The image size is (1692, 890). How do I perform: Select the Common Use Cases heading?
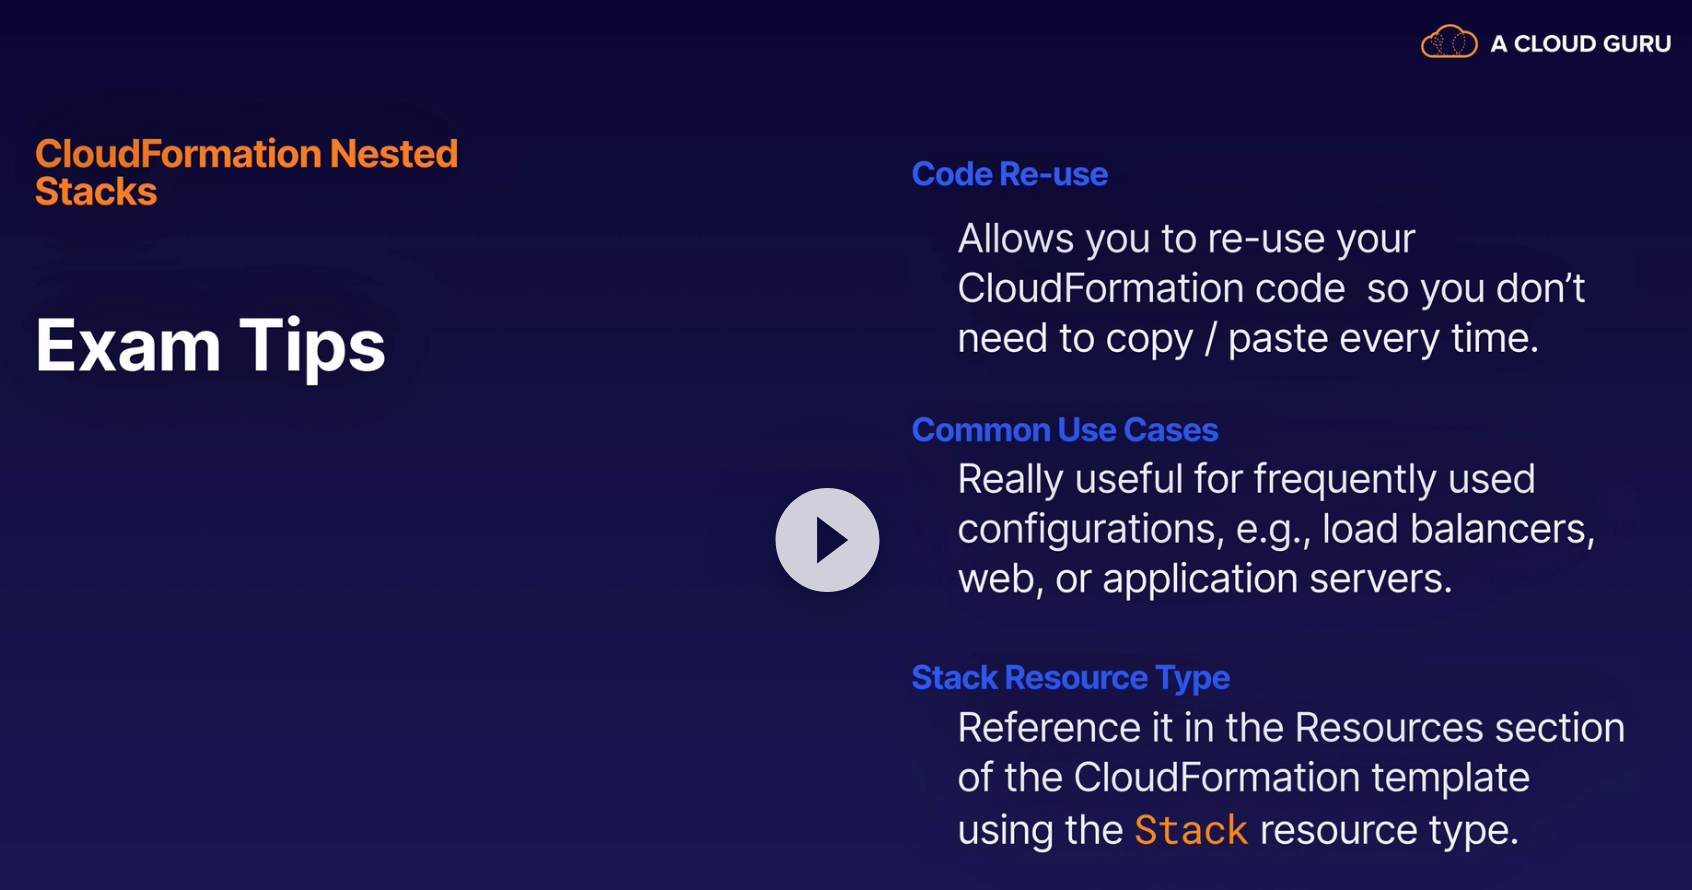click(1064, 430)
